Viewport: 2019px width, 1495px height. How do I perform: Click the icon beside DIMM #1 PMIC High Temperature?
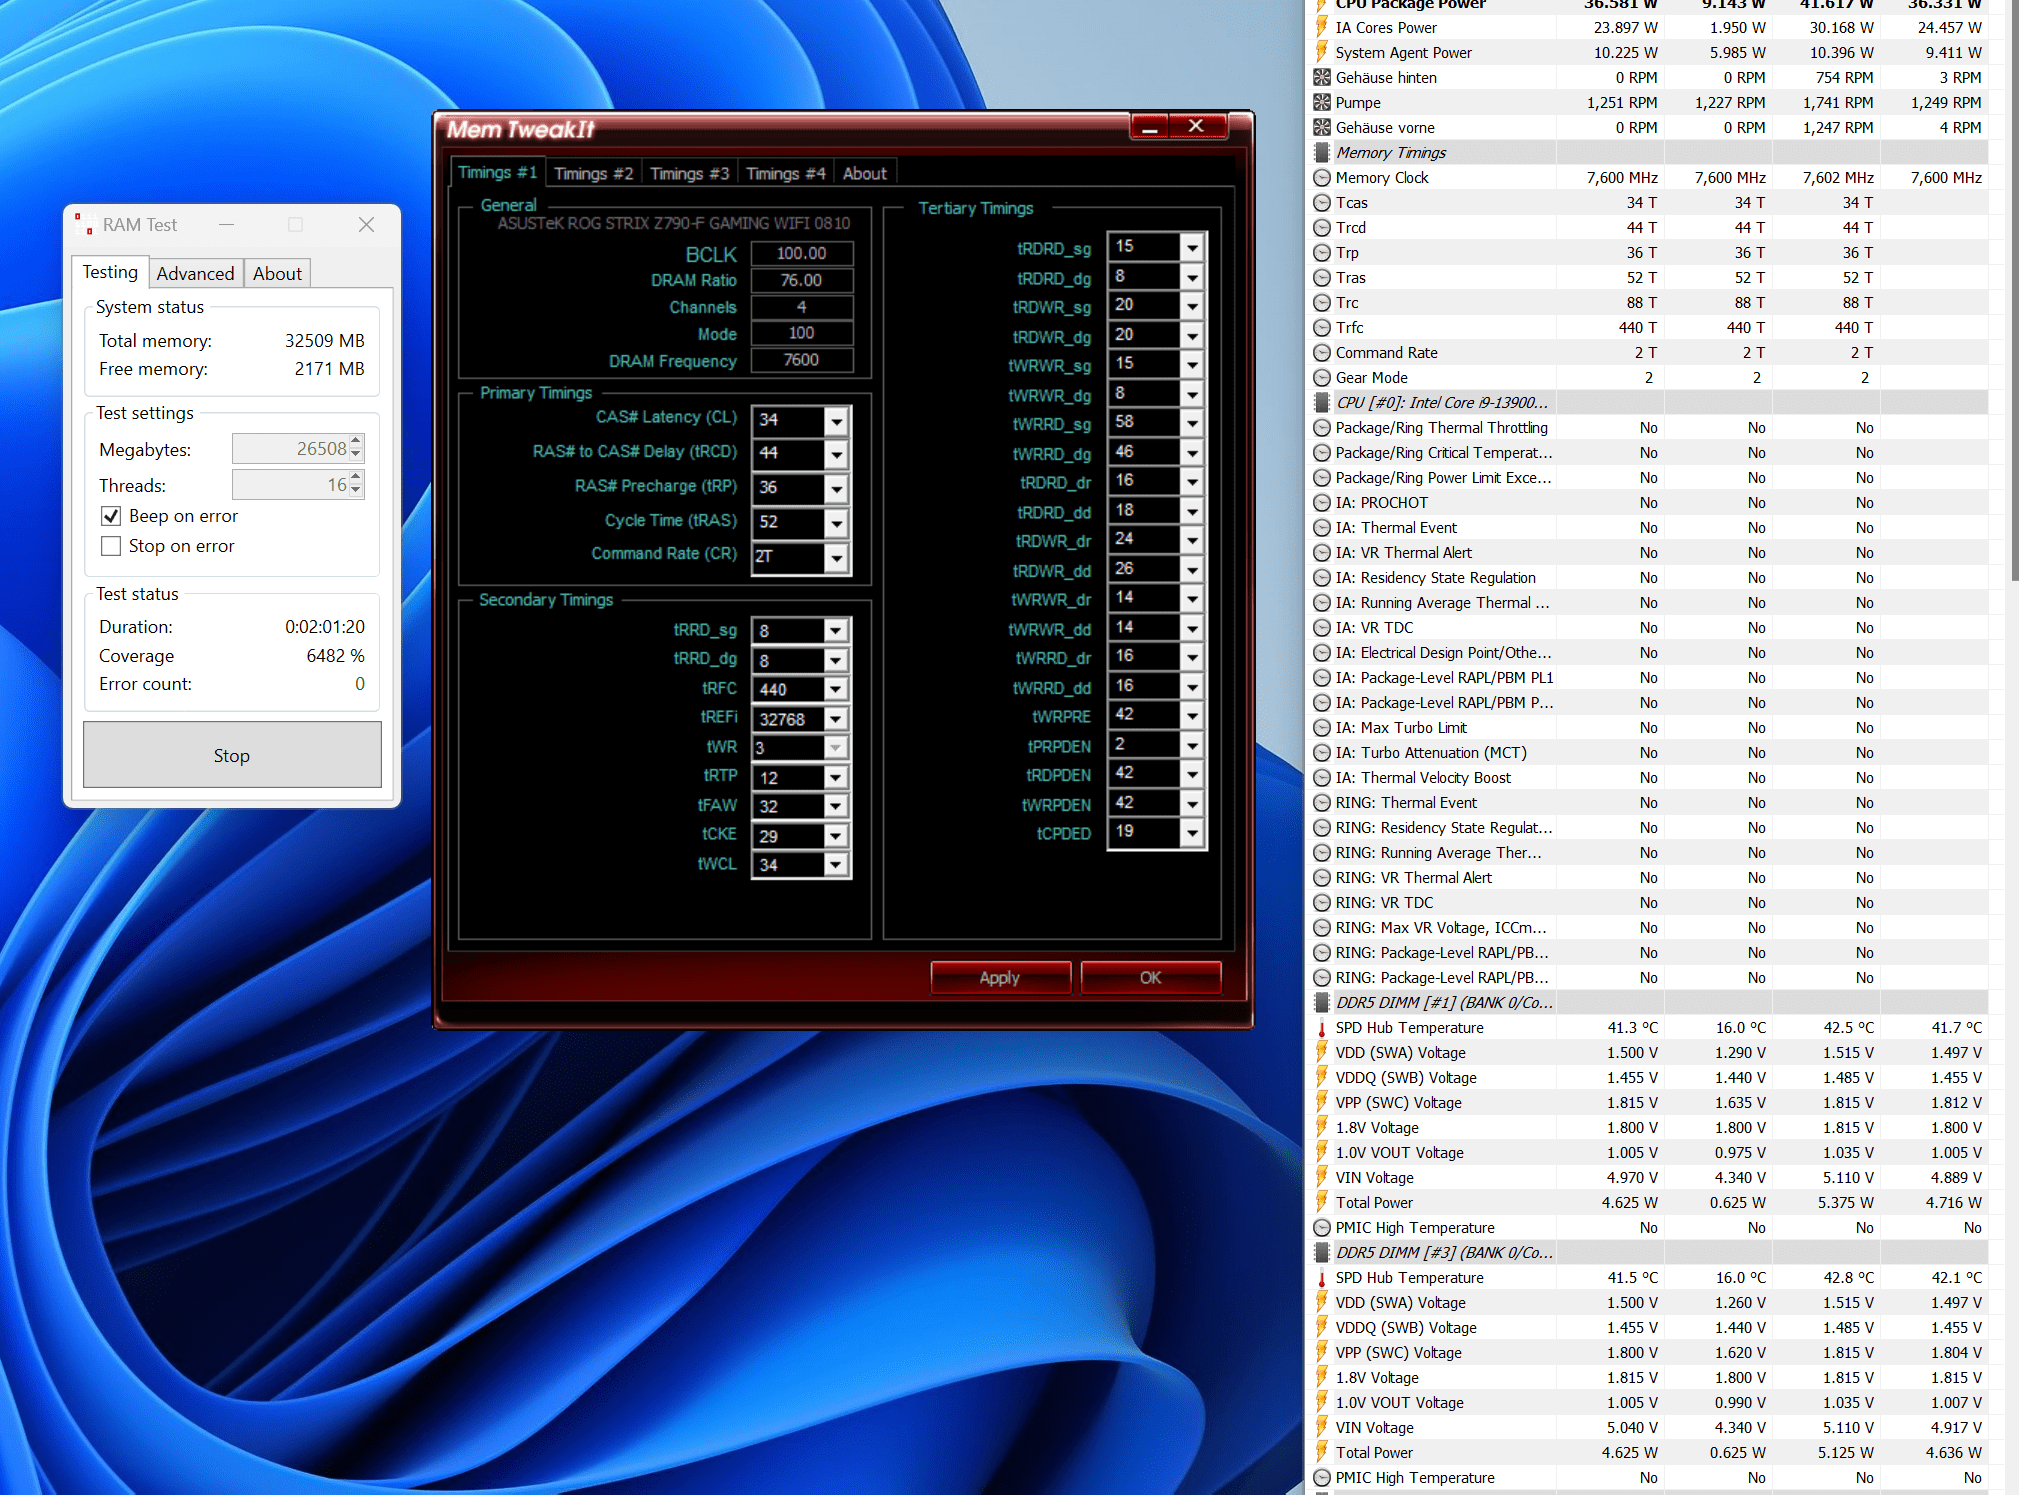coord(1322,1228)
